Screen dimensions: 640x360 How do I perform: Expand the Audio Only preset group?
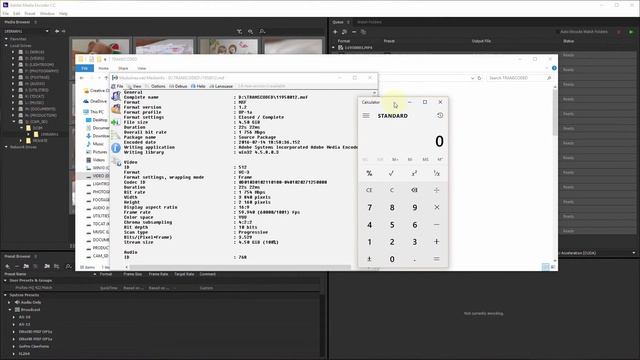point(9,302)
